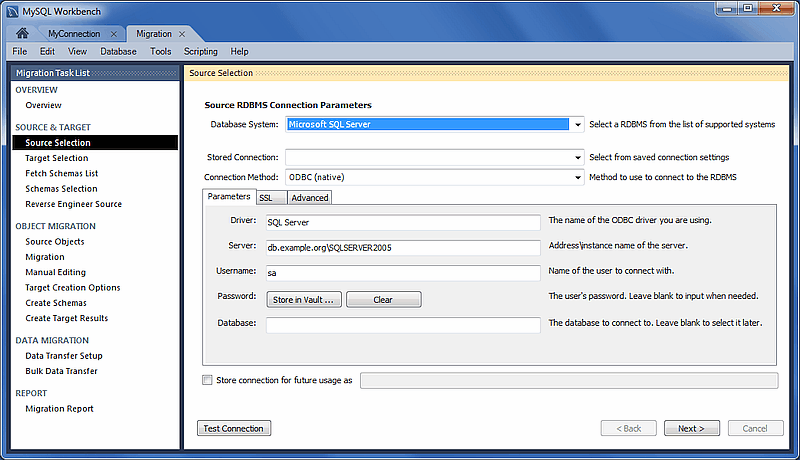Click Store in Vault button

click(x=304, y=299)
